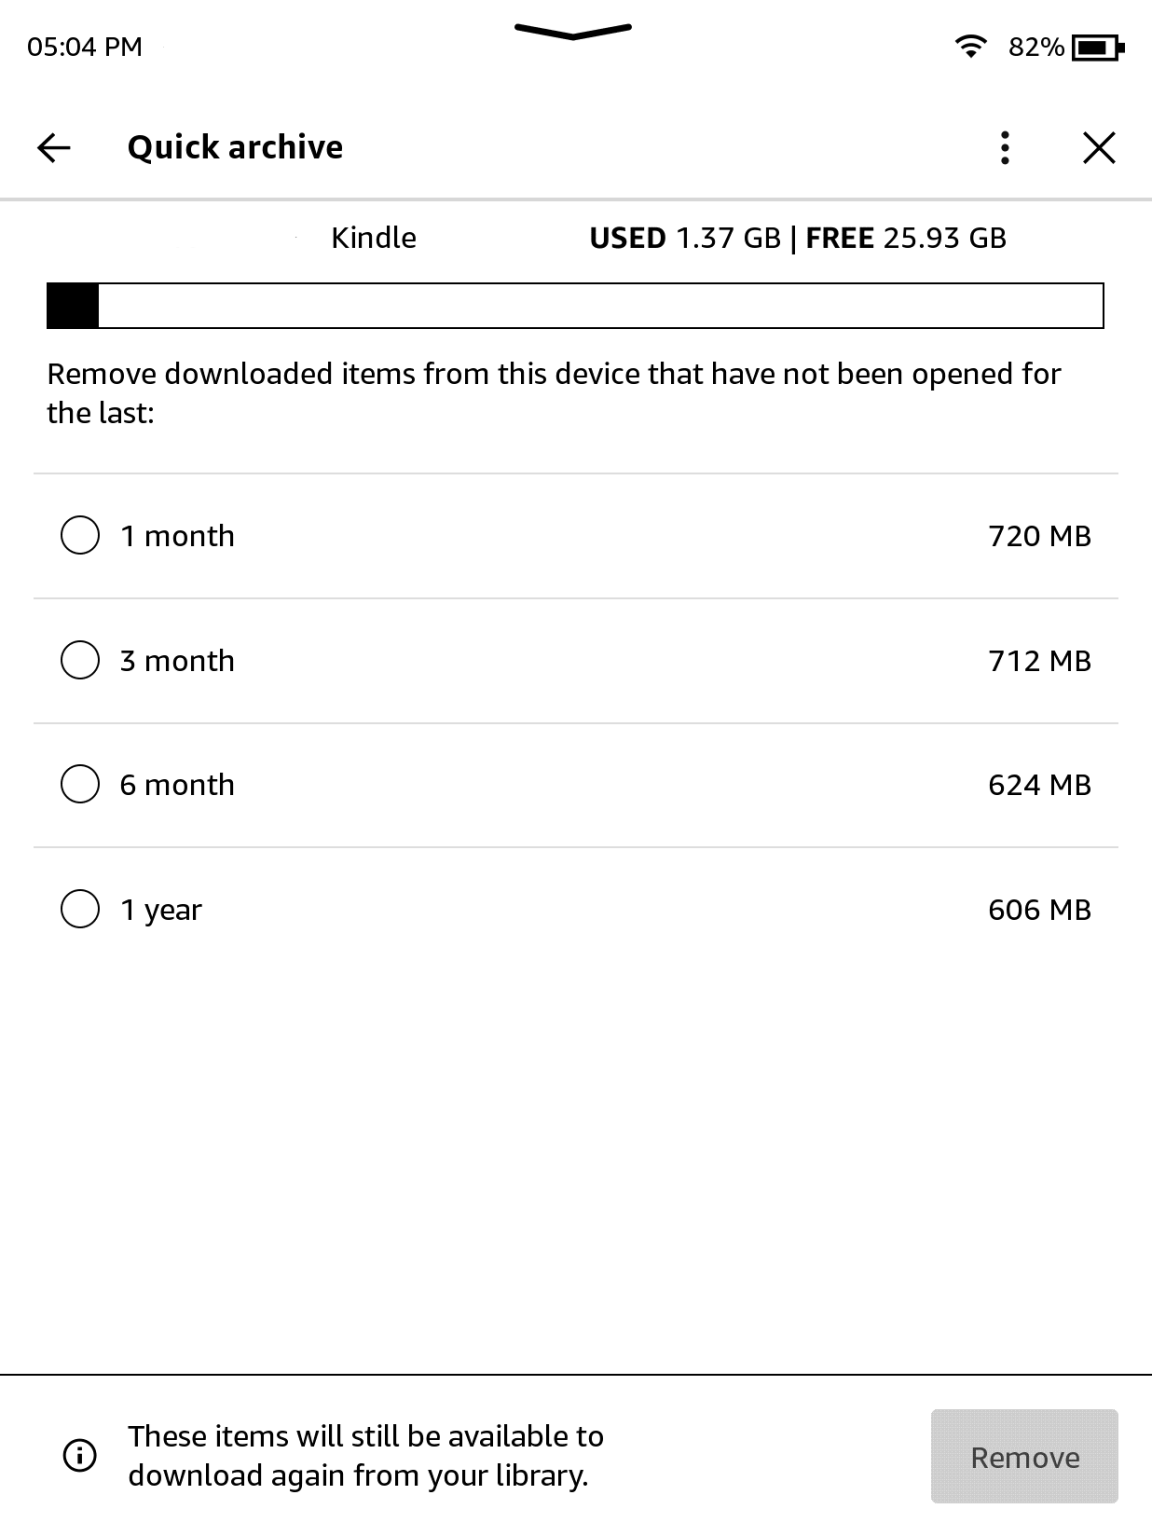Open the Quick archive options dropdown
Viewport: 1152px width, 1536px height.
(x=1004, y=147)
